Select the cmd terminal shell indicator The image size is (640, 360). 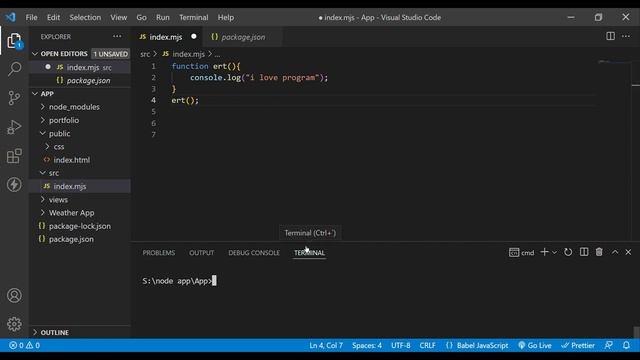(521, 253)
